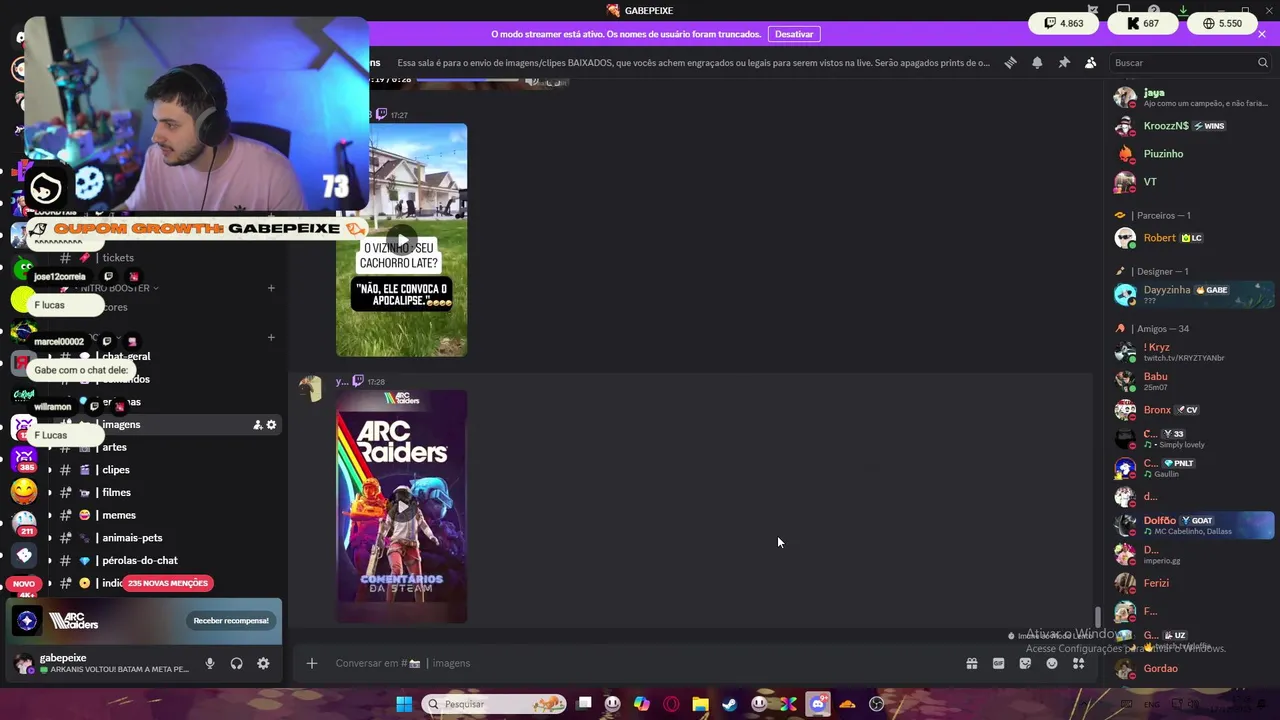
Task: Open member VT profile
Action: [1193, 182]
